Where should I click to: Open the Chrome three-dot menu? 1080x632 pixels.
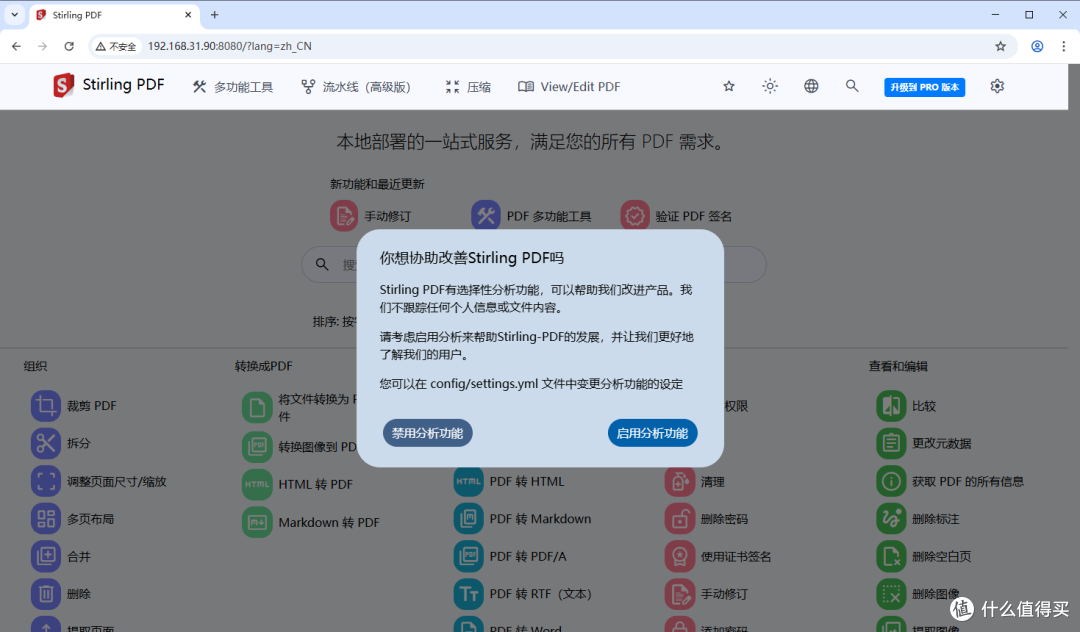tap(1063, 46)
